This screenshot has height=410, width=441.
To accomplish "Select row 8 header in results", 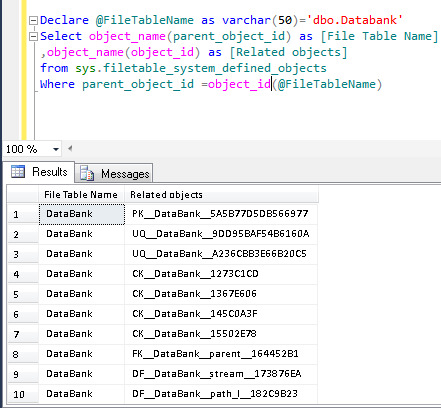I will [x=23, y=354].
